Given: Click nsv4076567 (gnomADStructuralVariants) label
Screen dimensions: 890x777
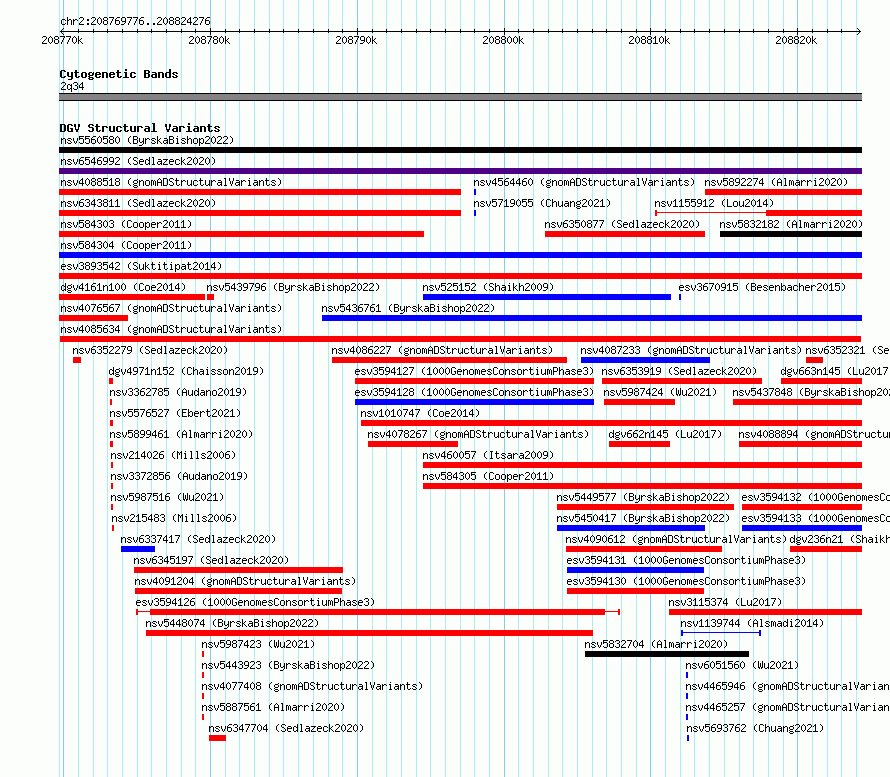Looking at the screenshot, I should pos(171,308).
